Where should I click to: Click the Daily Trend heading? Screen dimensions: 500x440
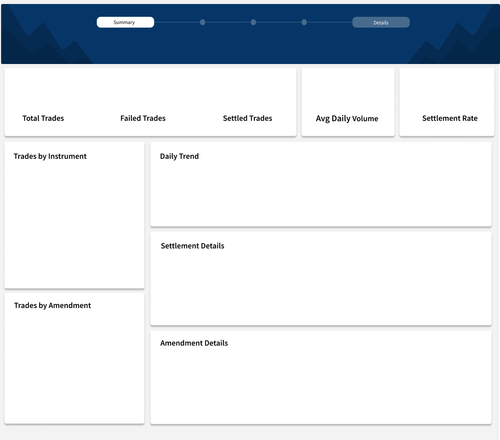pyautogui.click(x=179, y=156)
